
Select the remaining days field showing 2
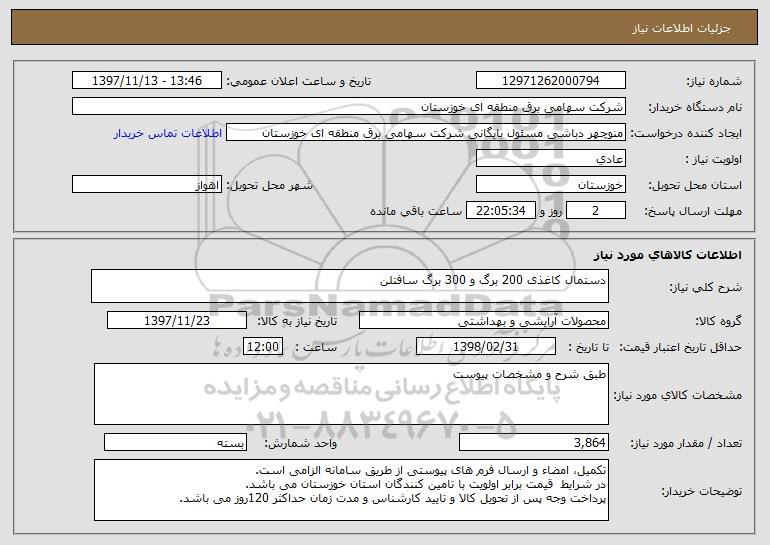pos(596,211)
